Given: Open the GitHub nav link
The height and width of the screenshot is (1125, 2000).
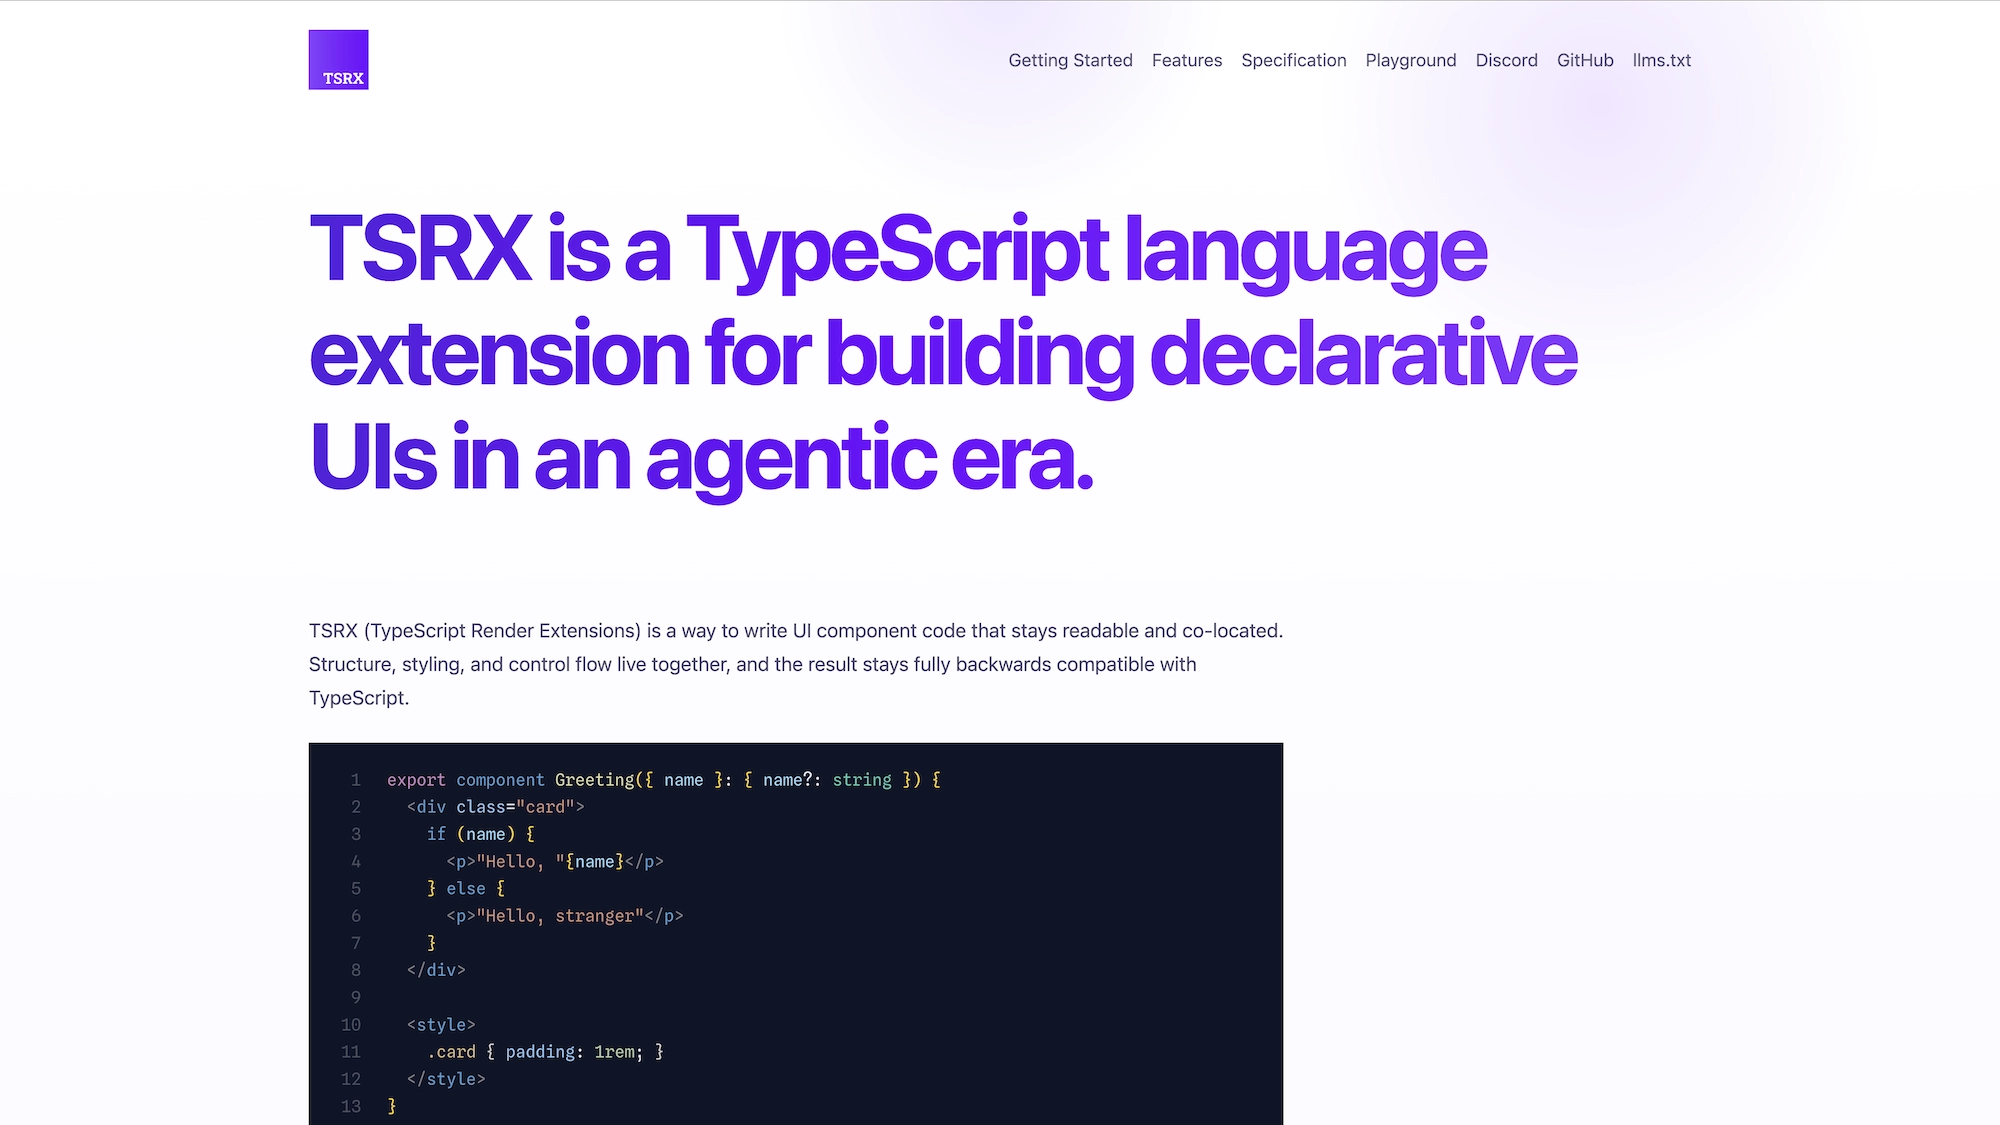Looking at the screenshot, I should pyautogui.click(x=1585, y=60).
